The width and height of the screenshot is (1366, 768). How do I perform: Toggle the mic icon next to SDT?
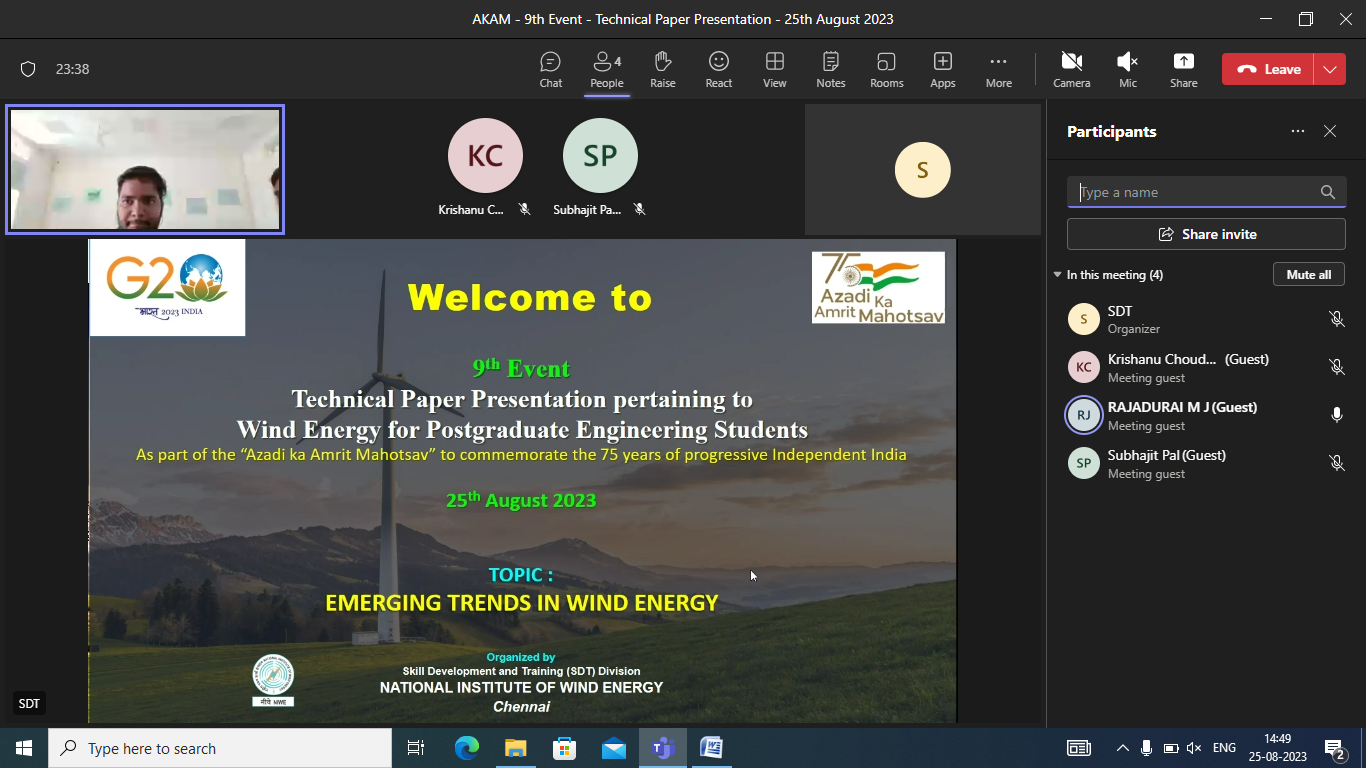(x=1336, y=319)
